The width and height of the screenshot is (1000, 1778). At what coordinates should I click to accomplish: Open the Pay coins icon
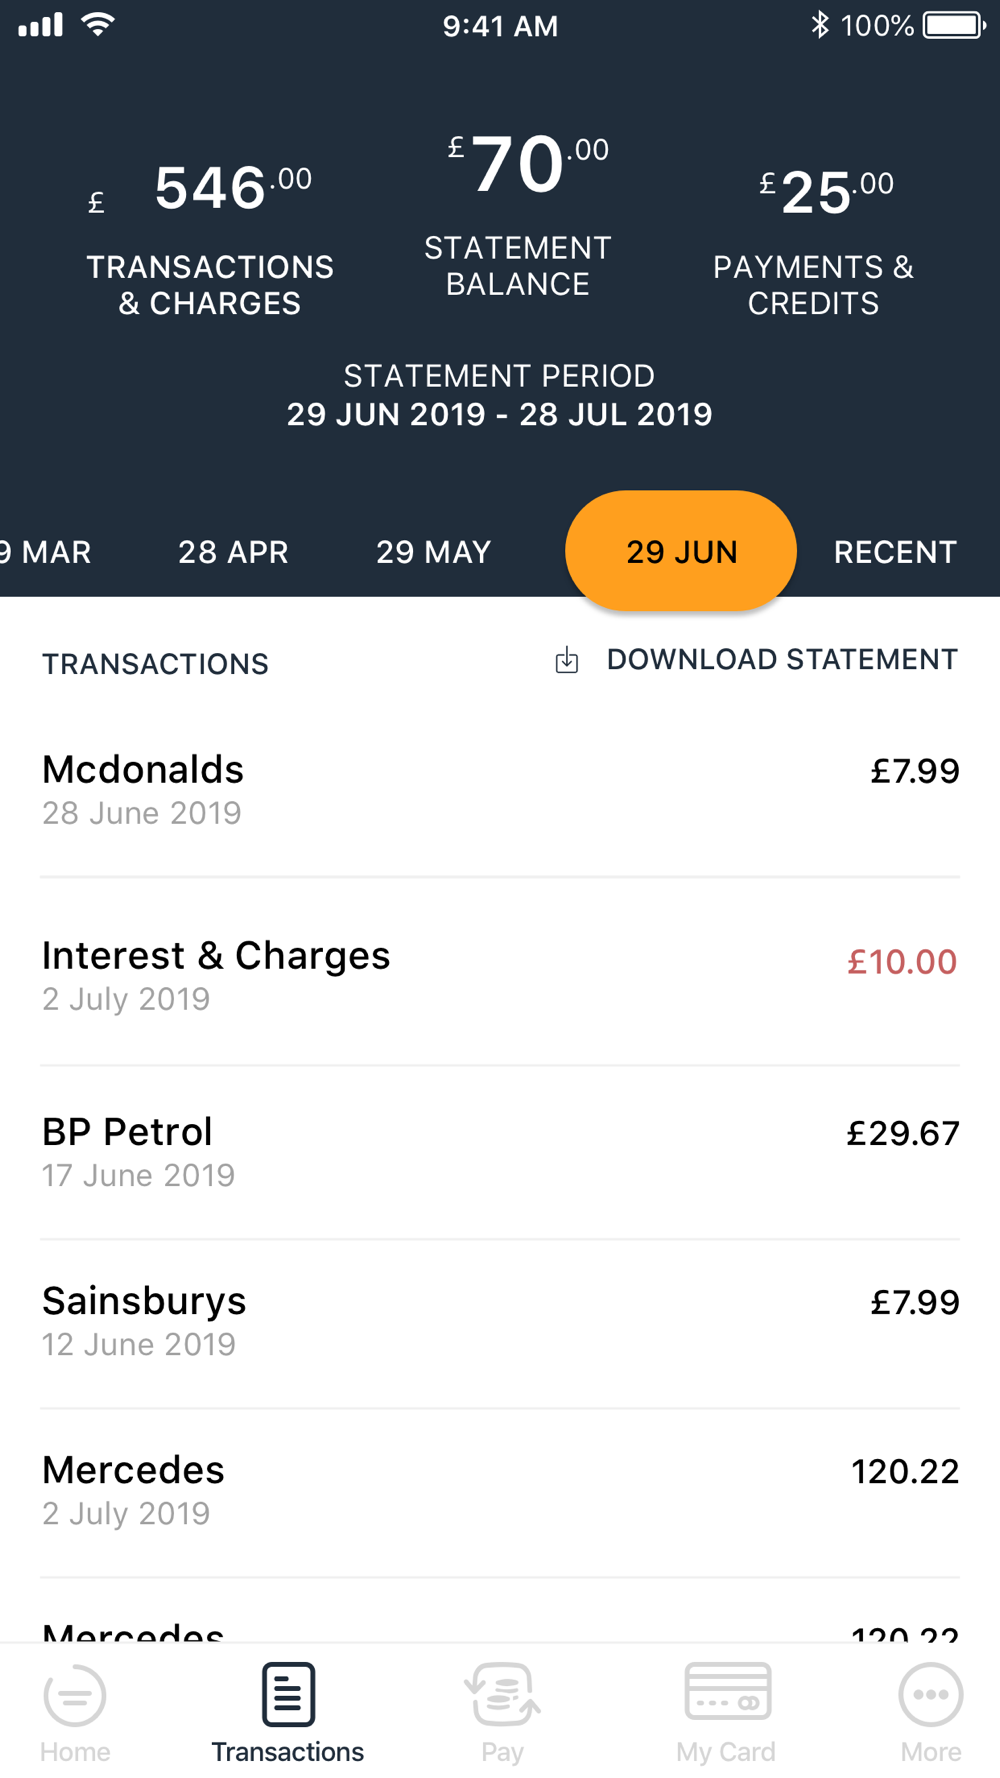pos(502,1694)
